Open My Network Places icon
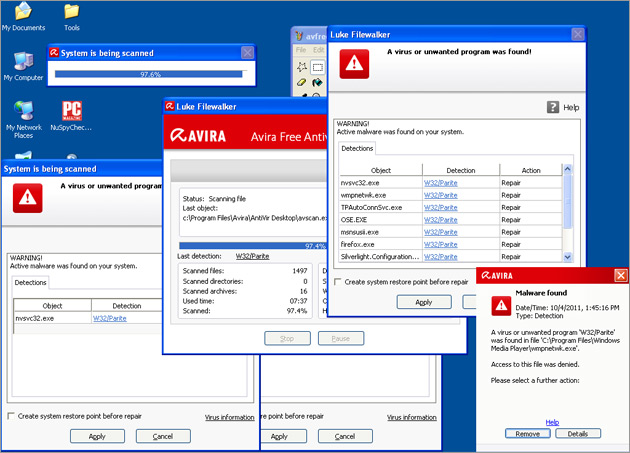Image resolution: width=630 pixels, height=453 pixels. tap(24, 120)
